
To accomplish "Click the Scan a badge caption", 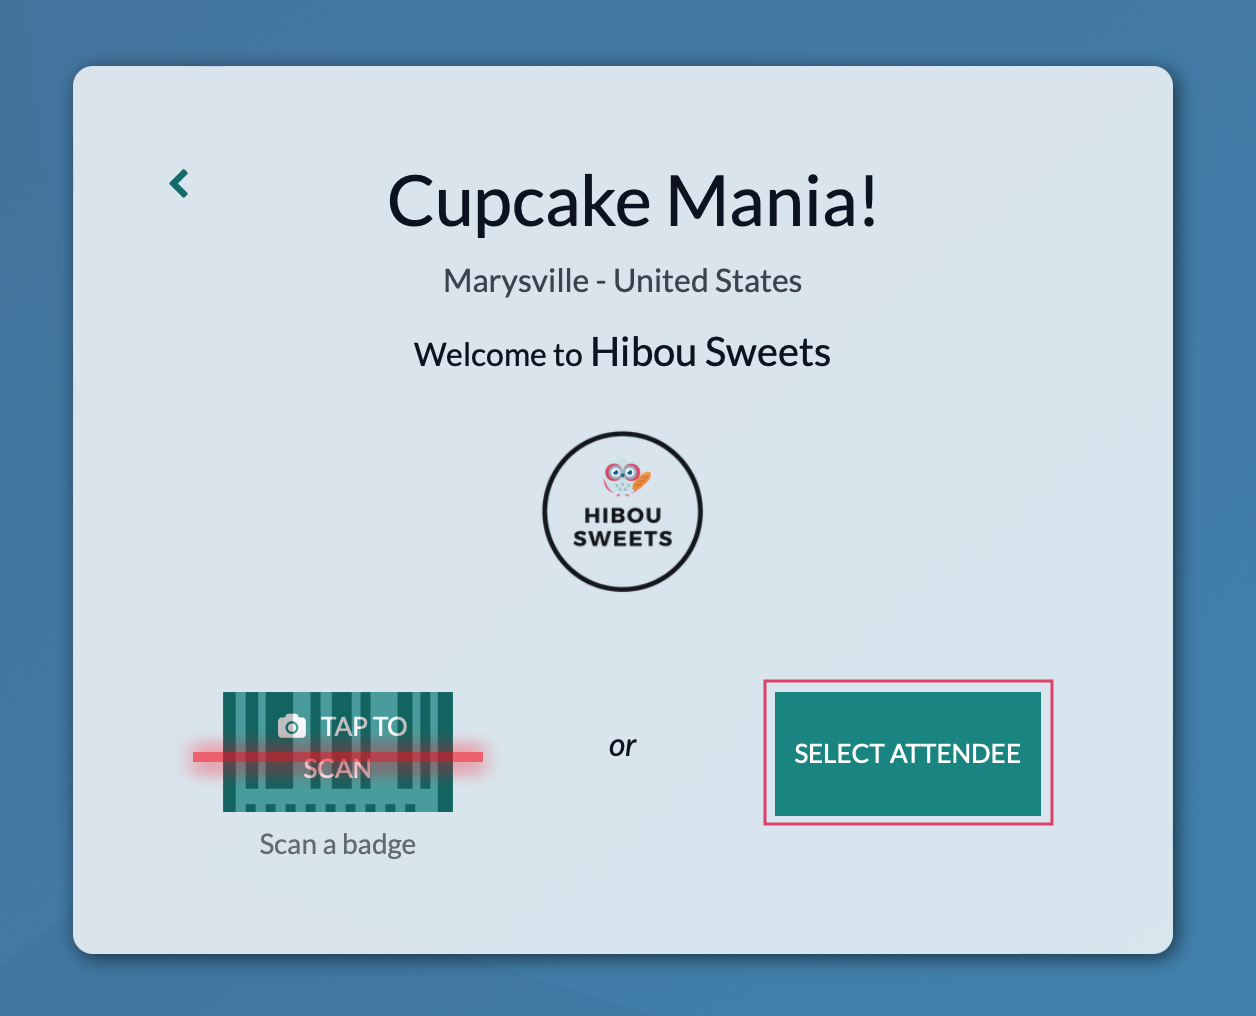I will 338,844.
